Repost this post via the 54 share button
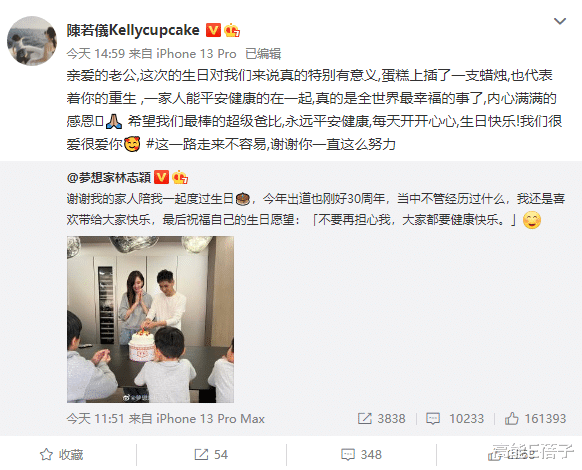582x470 pixels. 211,454
